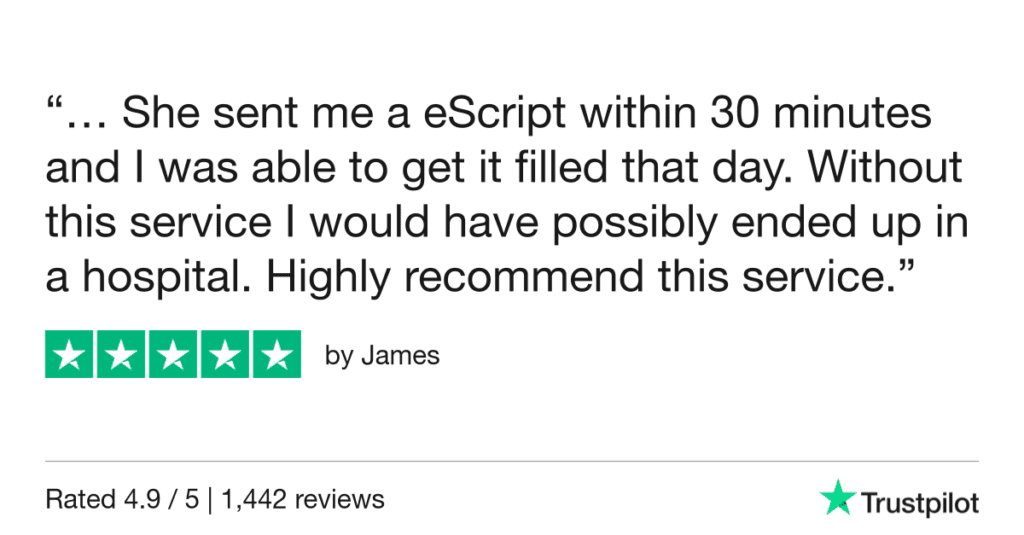Click the fourth green rating star
The image size is (1024, 535).
224,354
